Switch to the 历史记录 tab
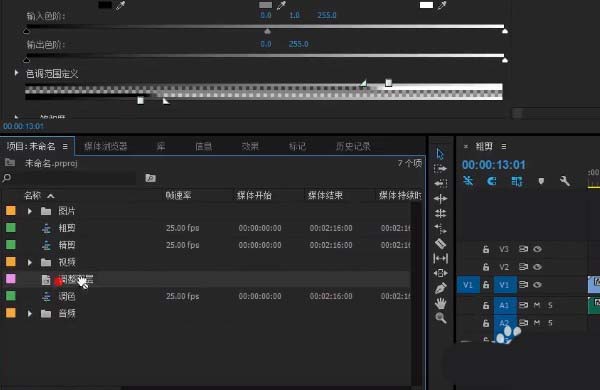 coord(353,146)
